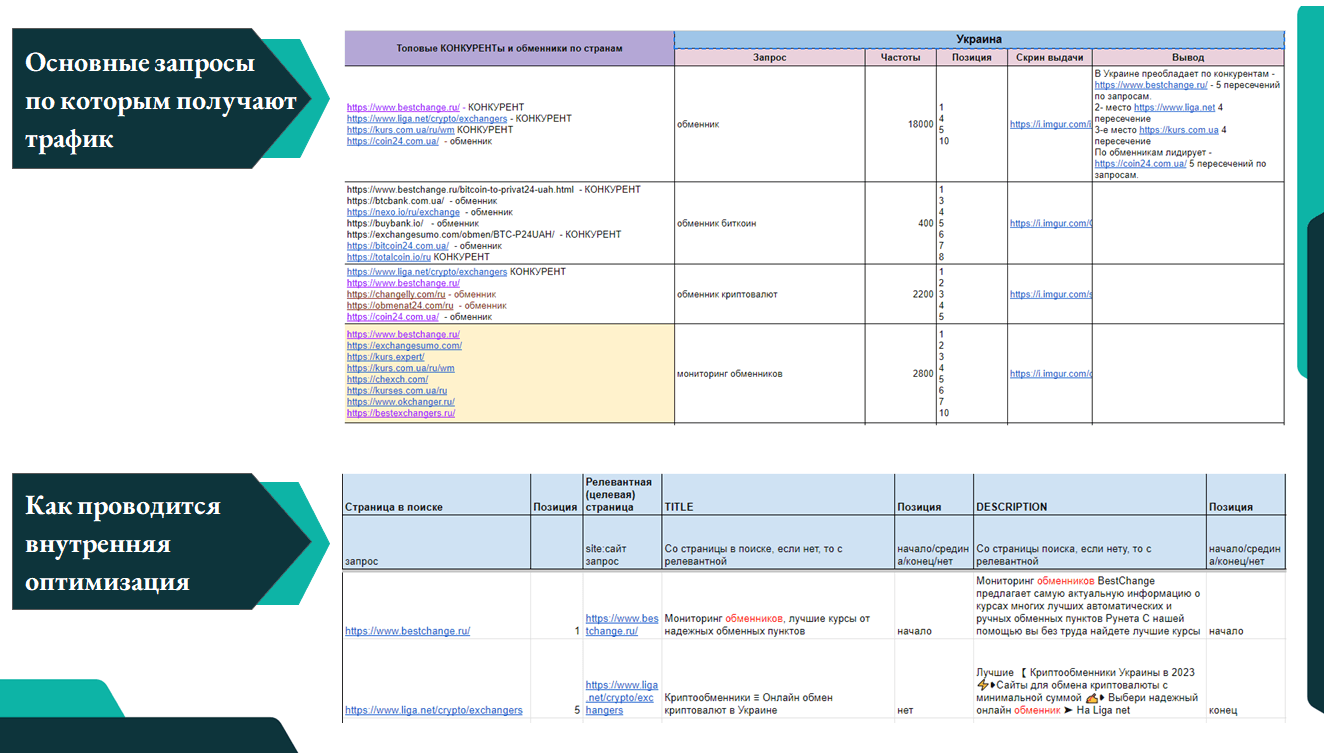Select frequency cell 2800
Viewport: 1324px width, 753px height.
coord(901,374)
